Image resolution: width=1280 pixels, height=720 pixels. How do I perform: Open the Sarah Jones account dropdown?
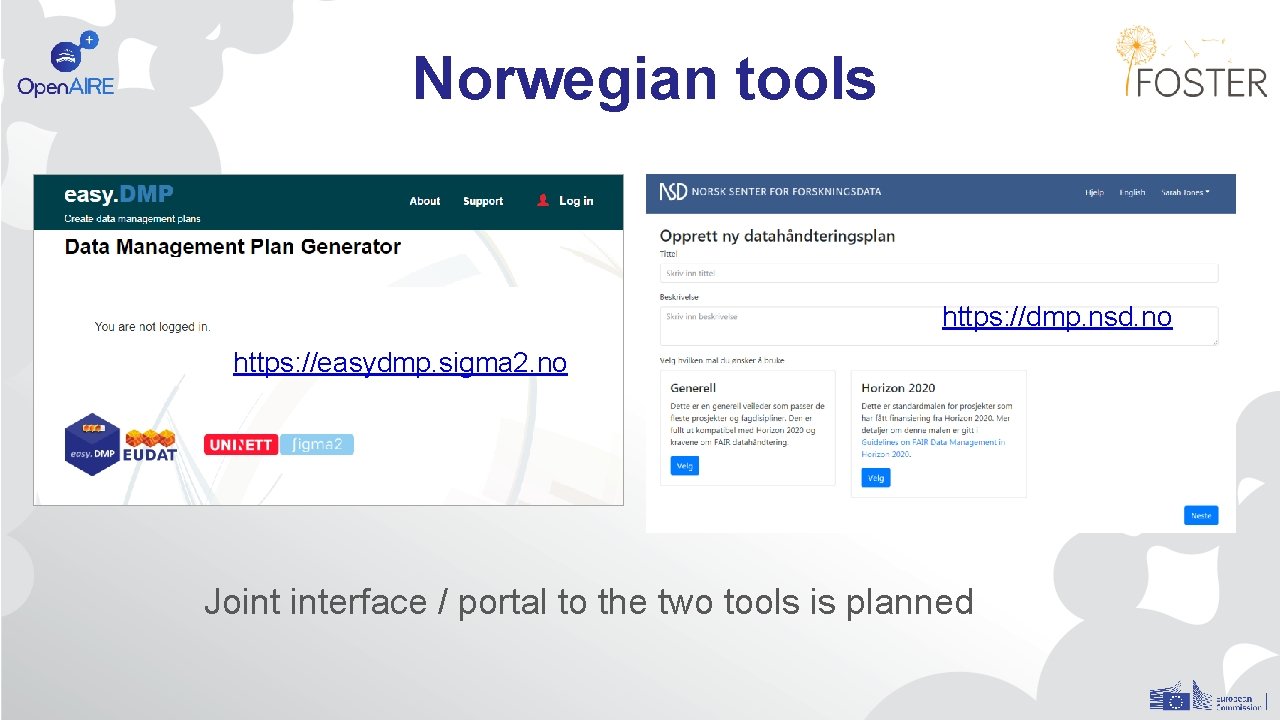pyautogui.click(x=1180, y=192)
